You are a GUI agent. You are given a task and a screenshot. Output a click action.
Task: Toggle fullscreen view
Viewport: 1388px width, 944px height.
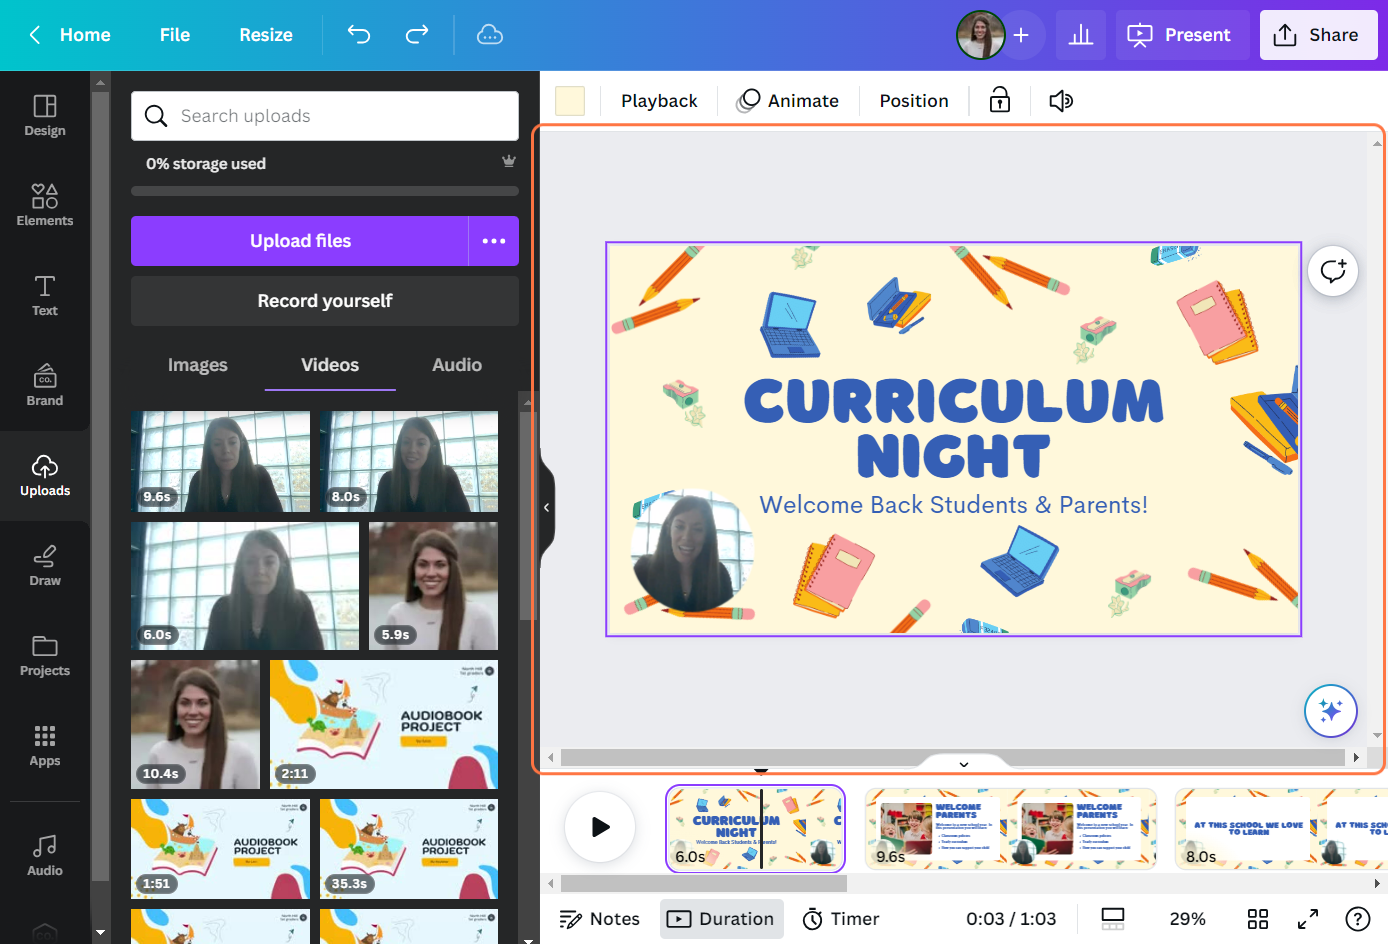pos(1308,918)
